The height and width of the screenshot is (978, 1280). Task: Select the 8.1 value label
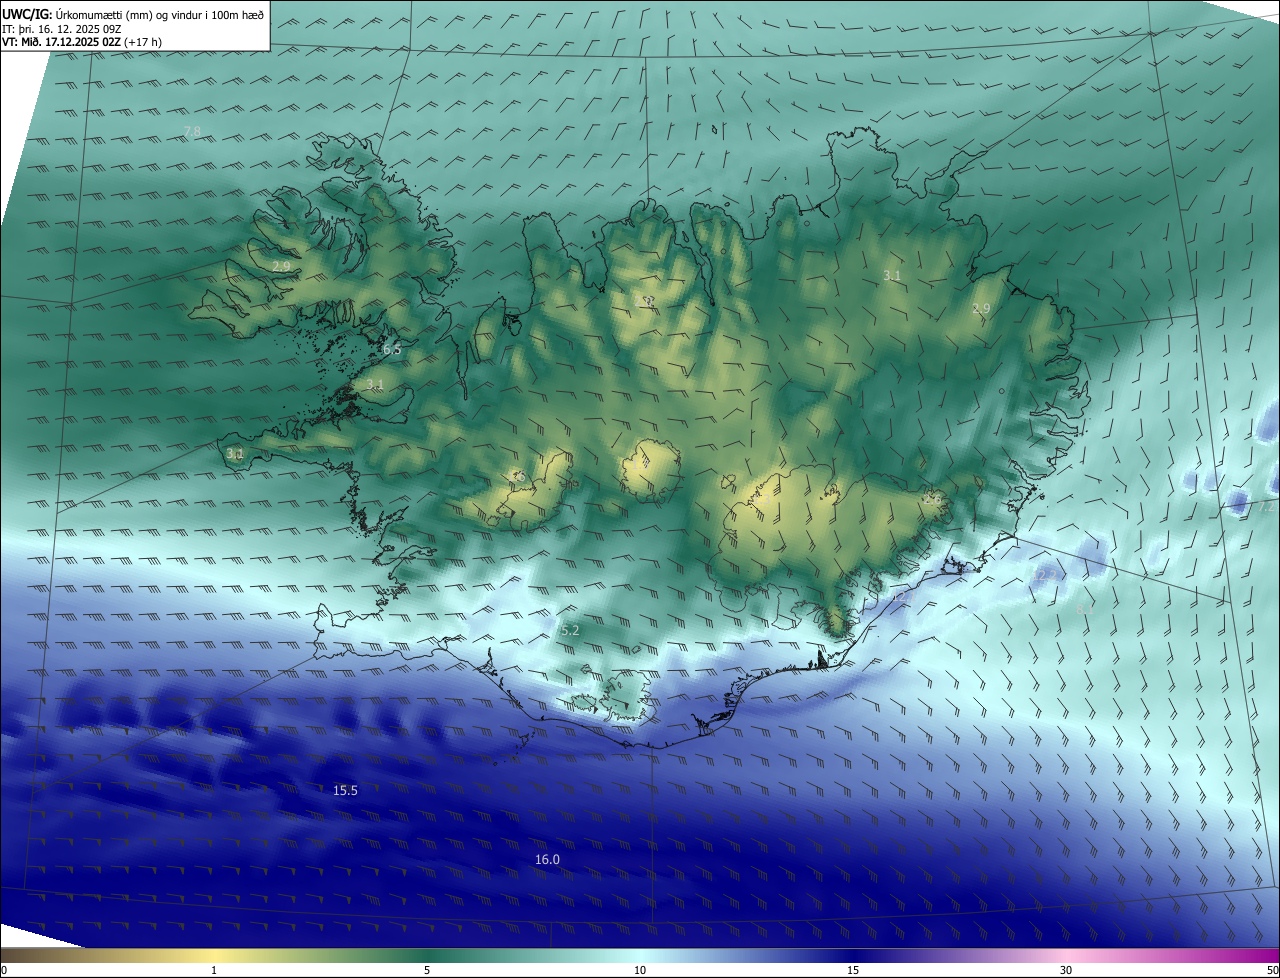click(x=1085, y=609)
